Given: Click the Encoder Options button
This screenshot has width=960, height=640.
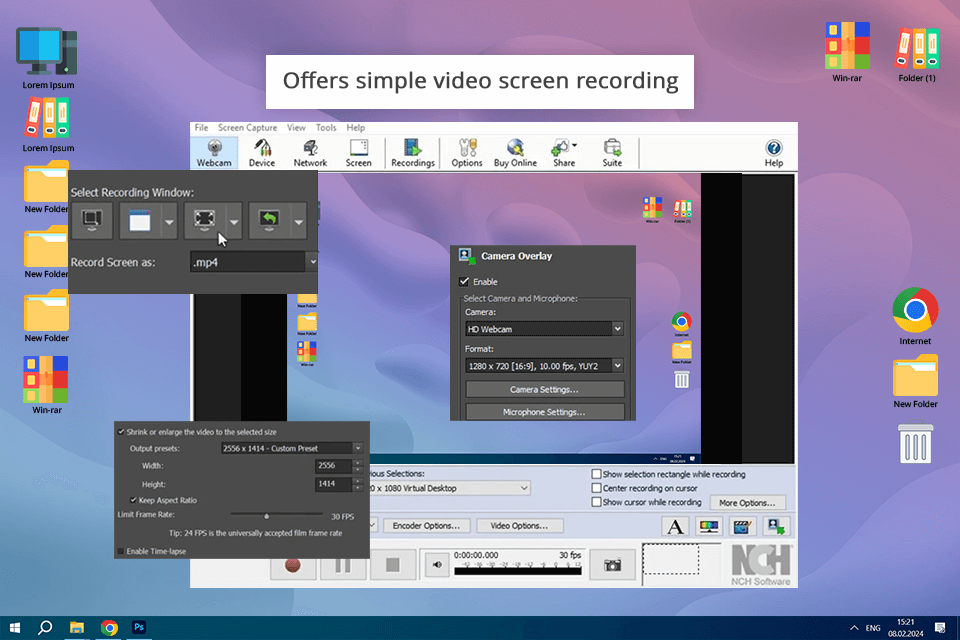Looking at the screenshot, I should pyautogui.click(x=427, y=525).
